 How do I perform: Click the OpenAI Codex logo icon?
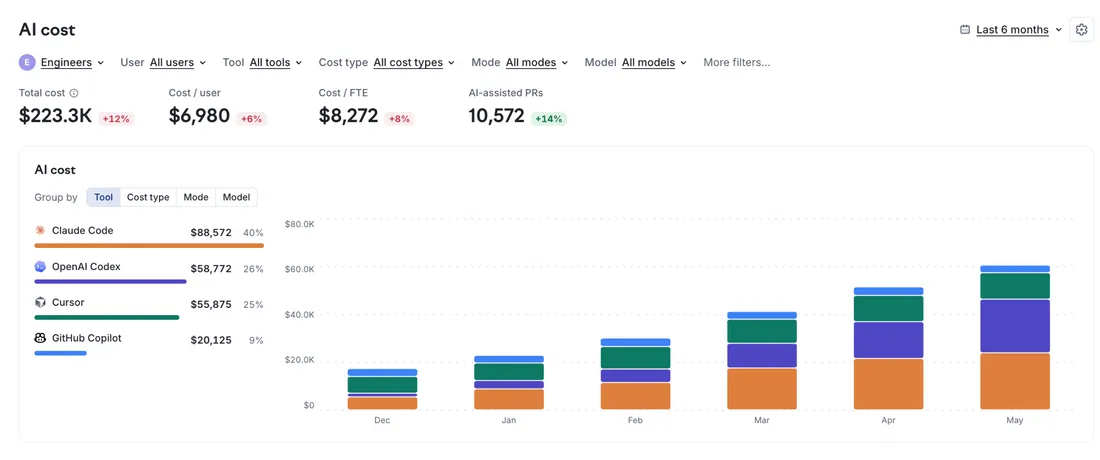pyautogui.click(x=40, y=266)
